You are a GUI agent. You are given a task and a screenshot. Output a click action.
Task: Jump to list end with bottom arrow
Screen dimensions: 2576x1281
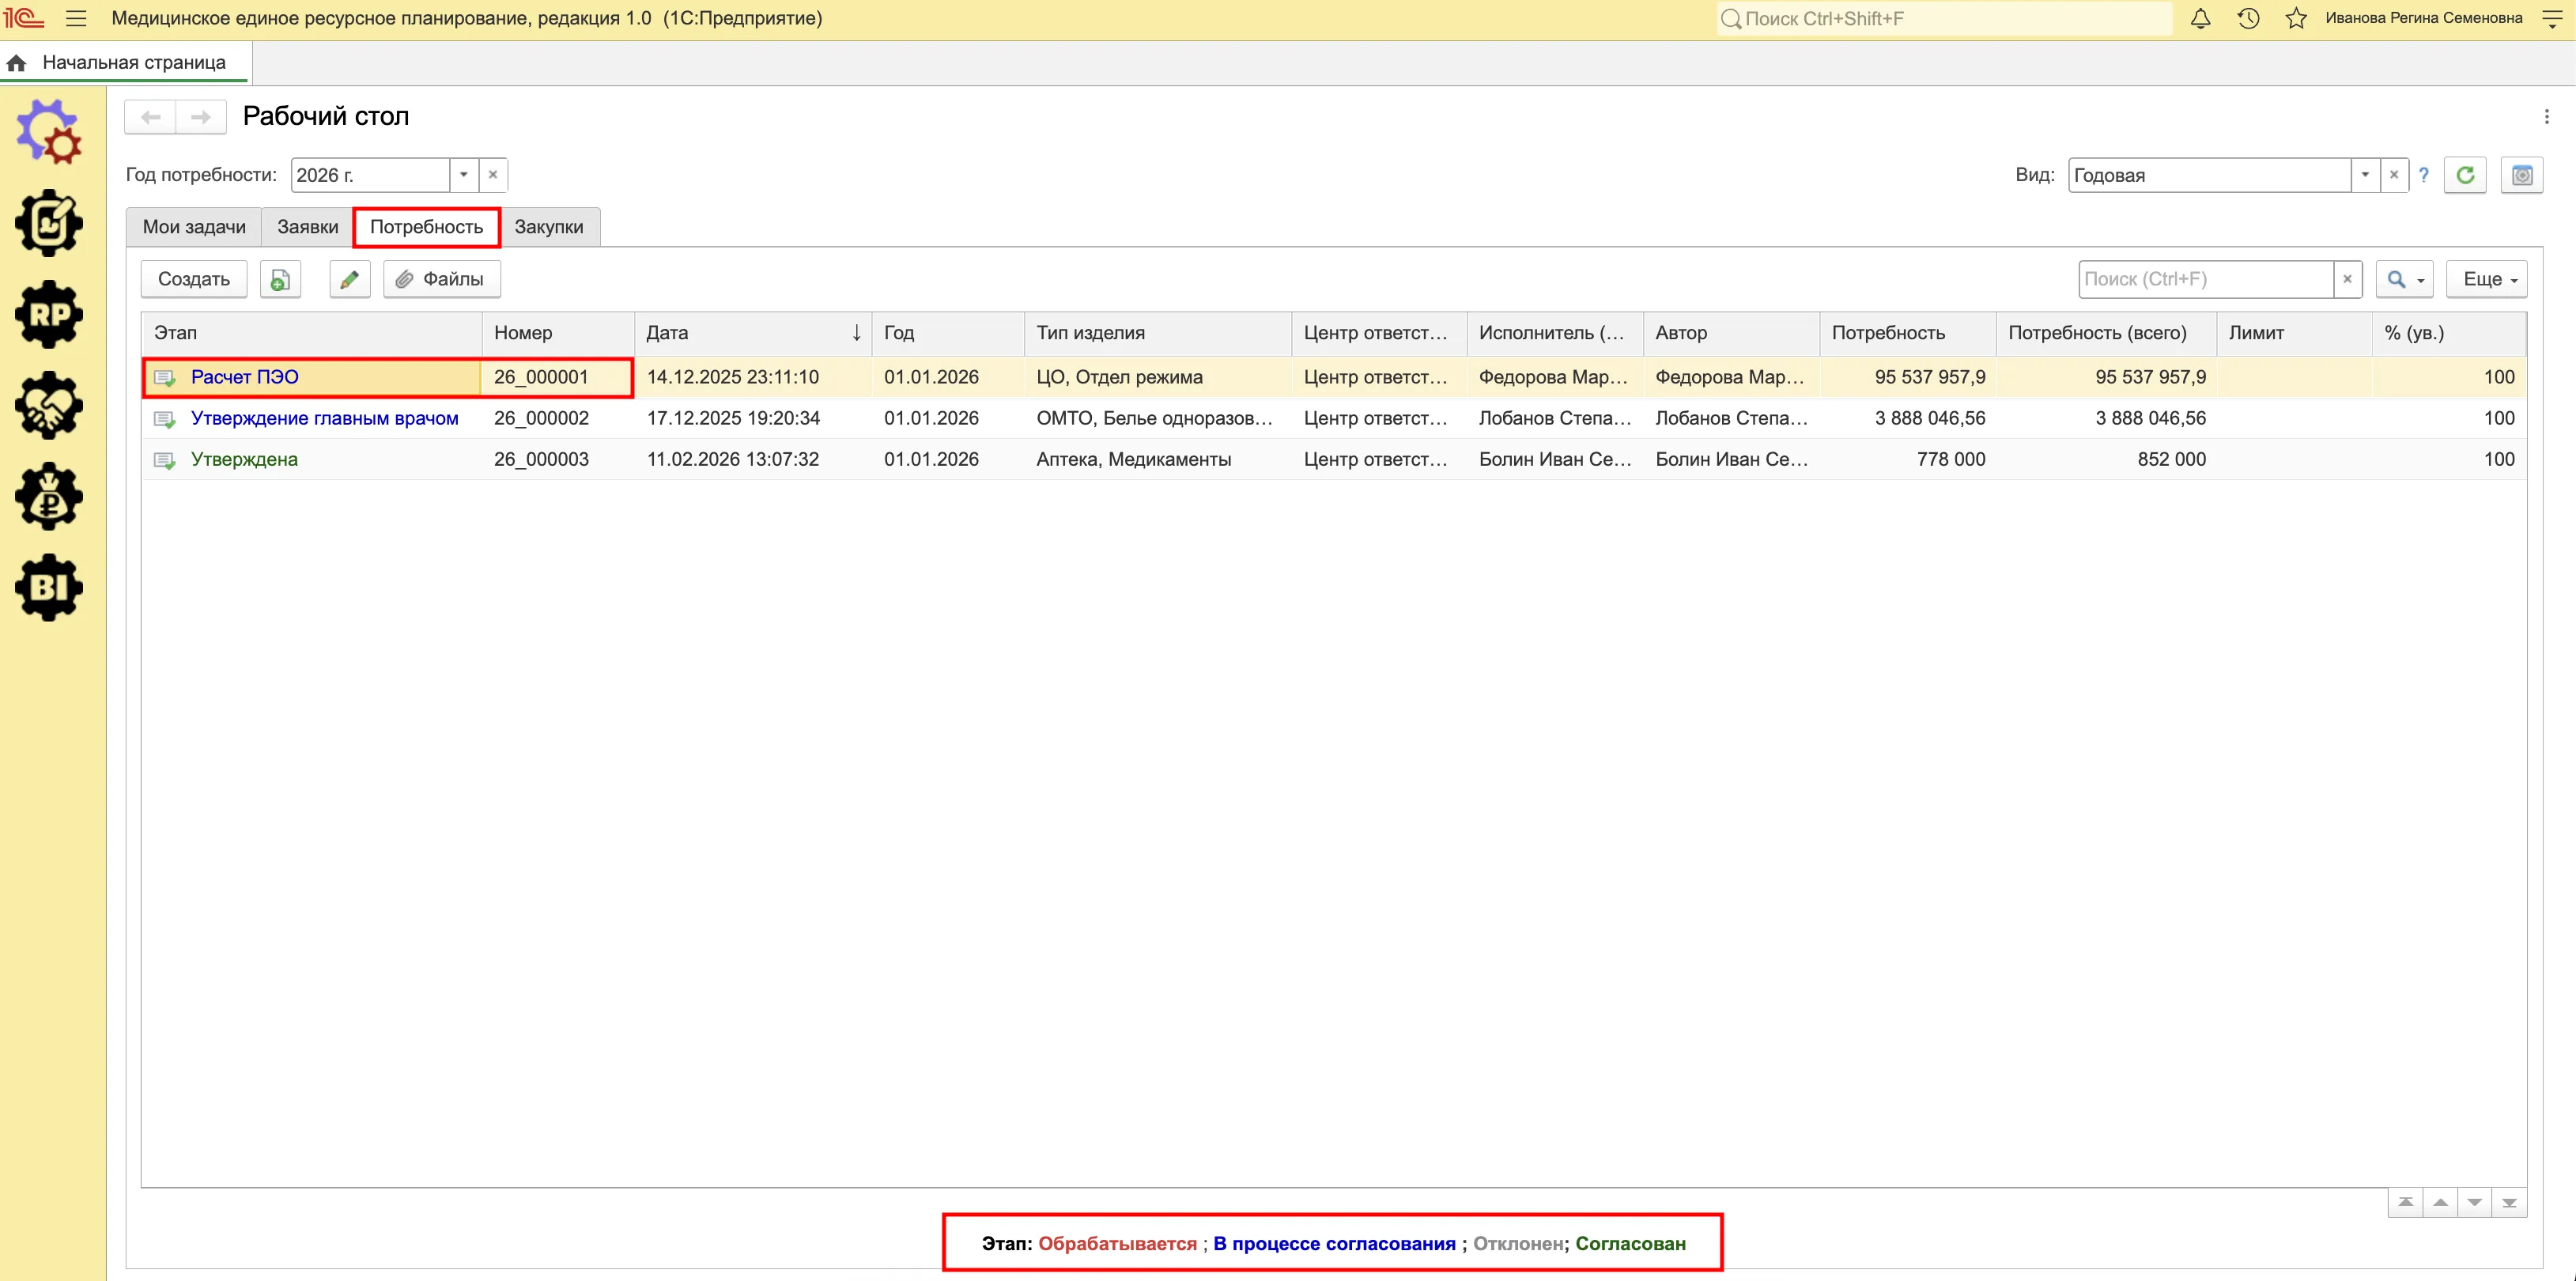click(2509, 1202)
